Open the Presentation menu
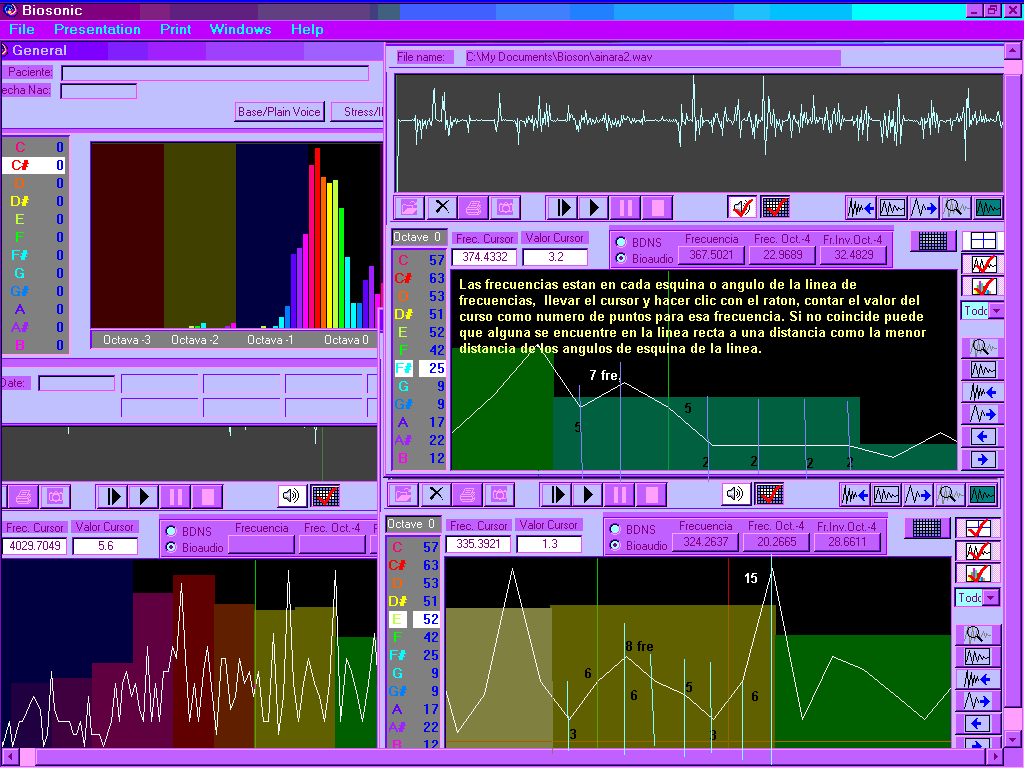Screen dimensions: 1024x768 pyautogui.click(x=97, y=29)
